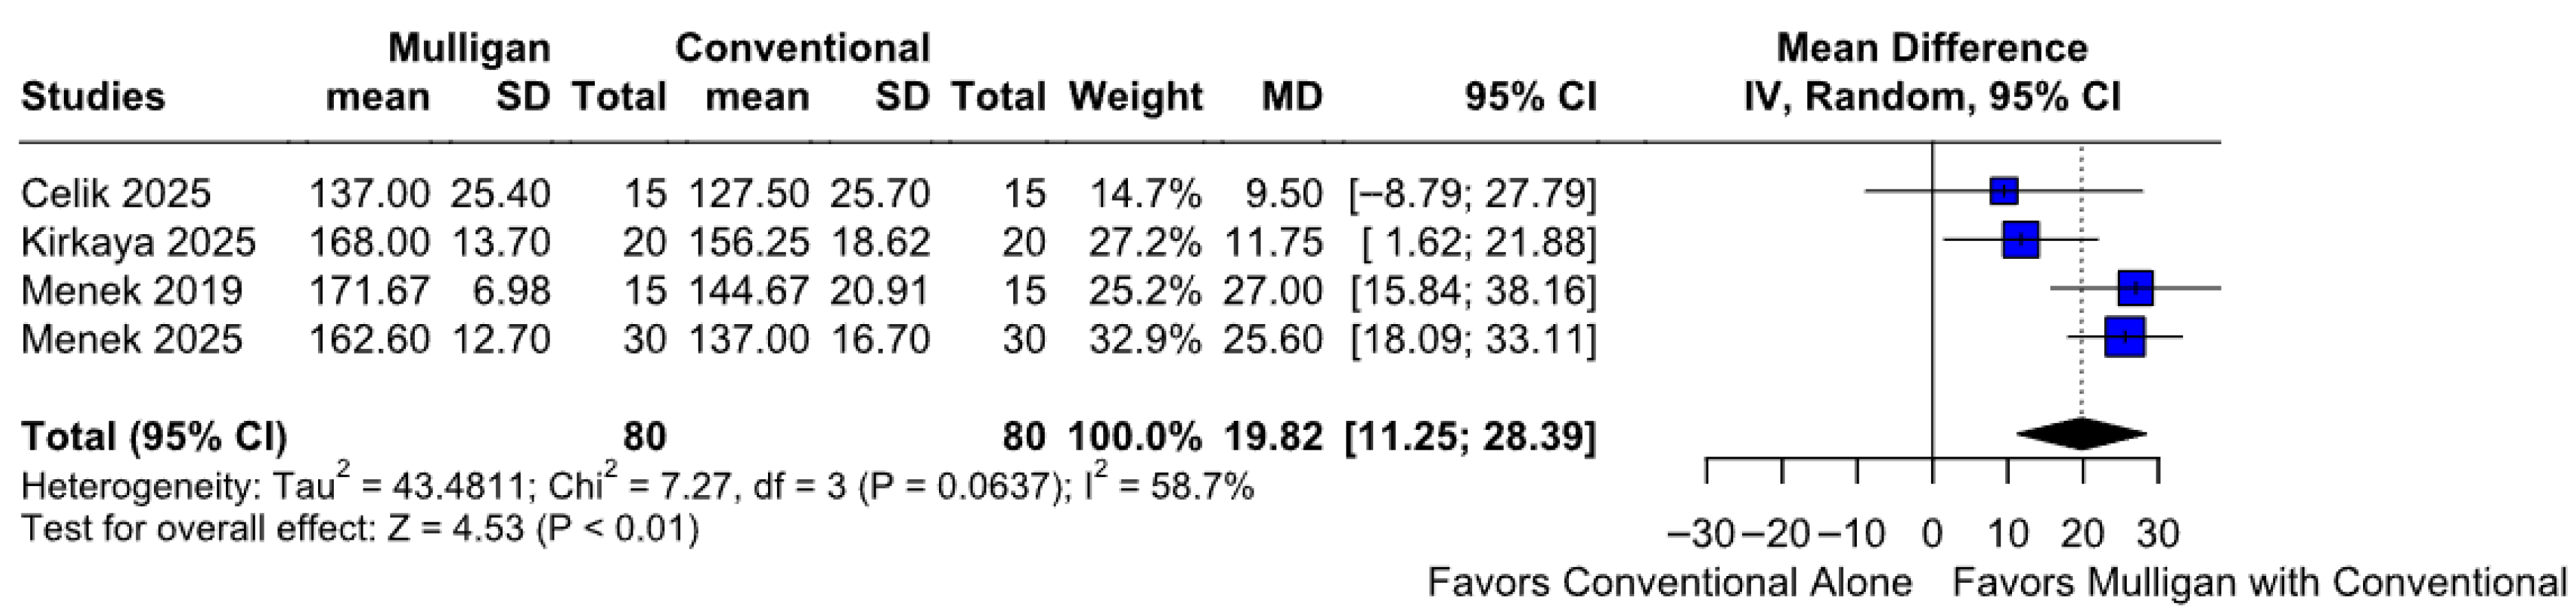
Task: Select the Menek 2019 study name
Action: 132,290
